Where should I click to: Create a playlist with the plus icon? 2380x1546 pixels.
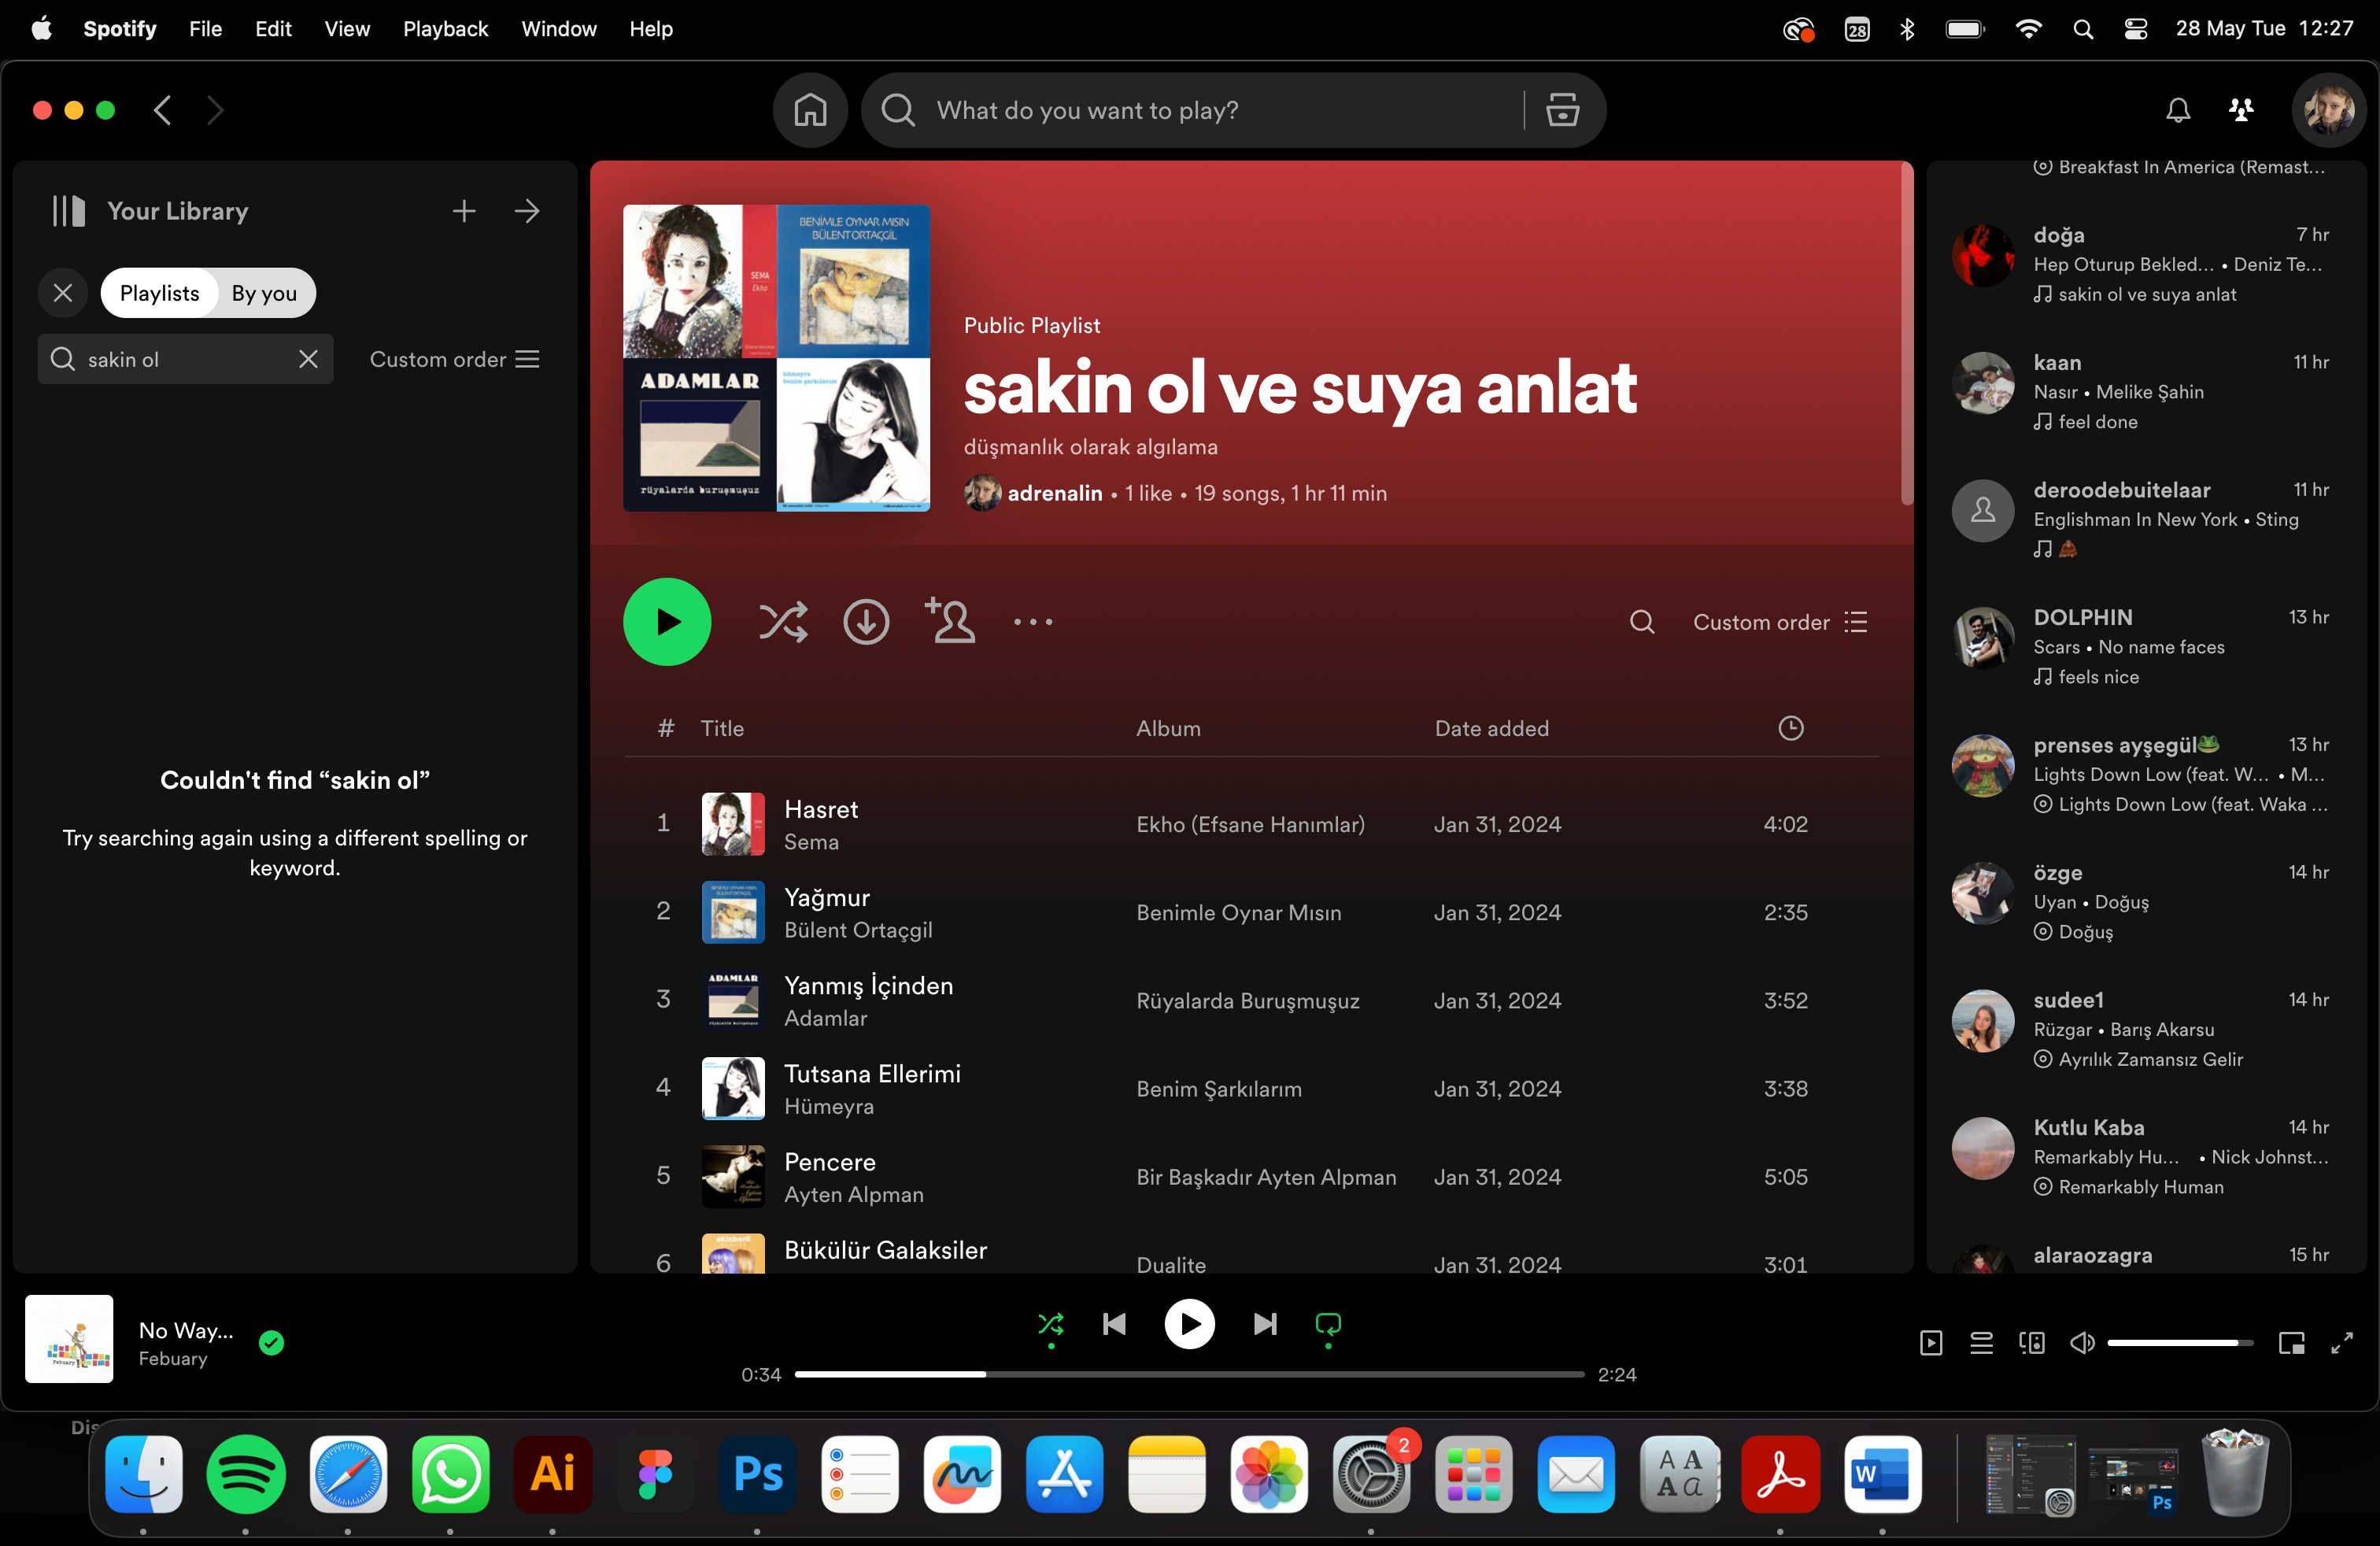click(464, 211)
